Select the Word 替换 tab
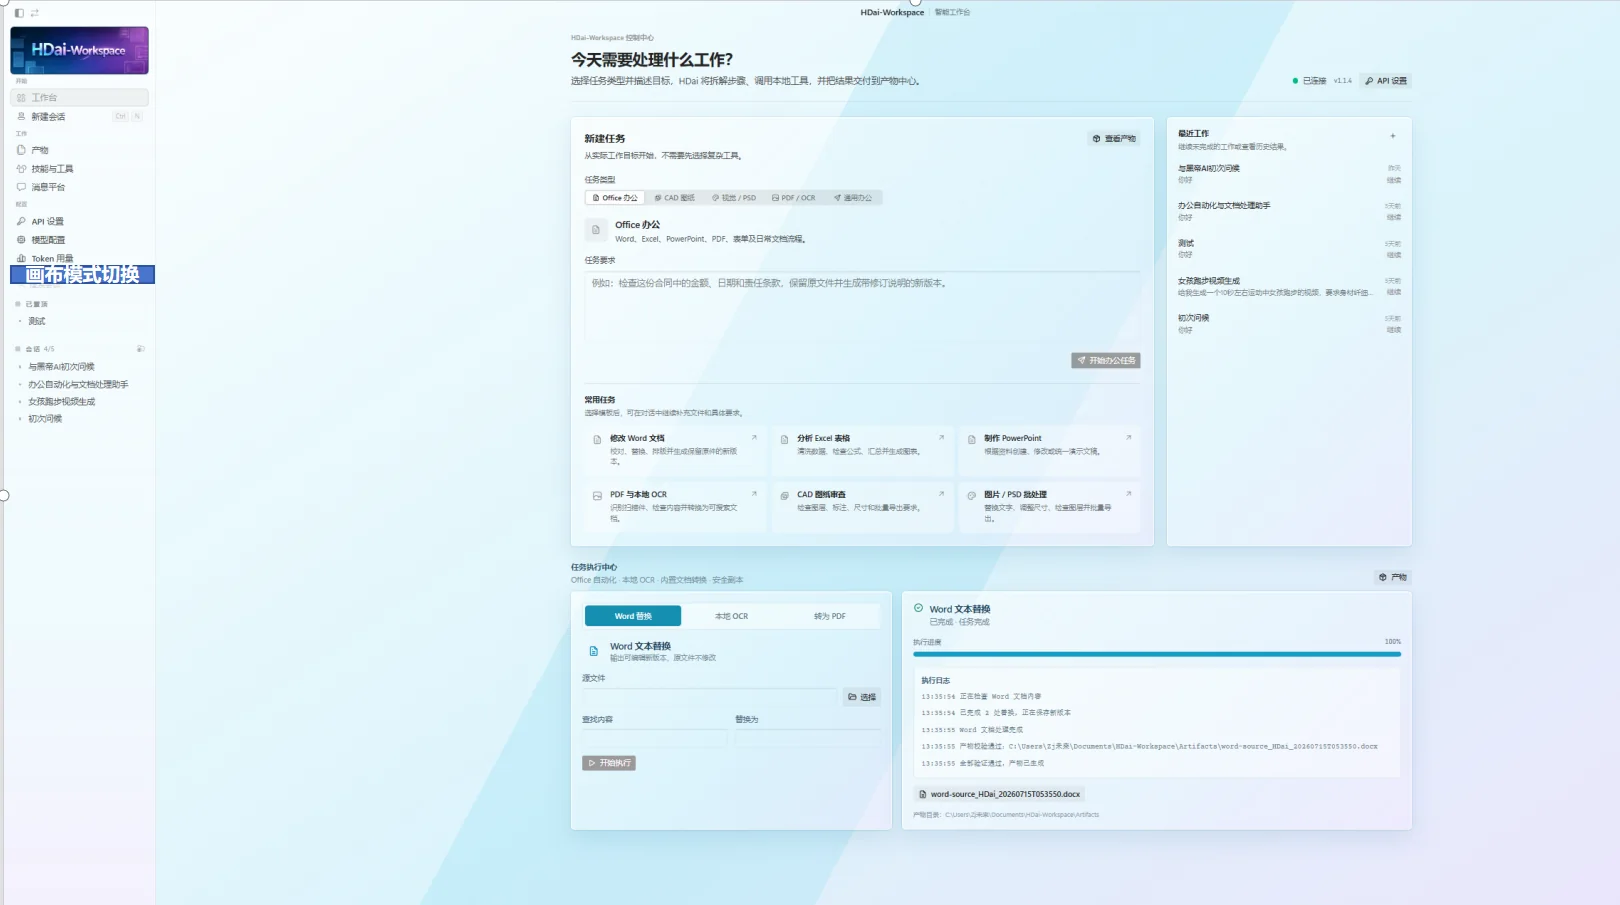1620x905 pixels. tap(633, 616)
